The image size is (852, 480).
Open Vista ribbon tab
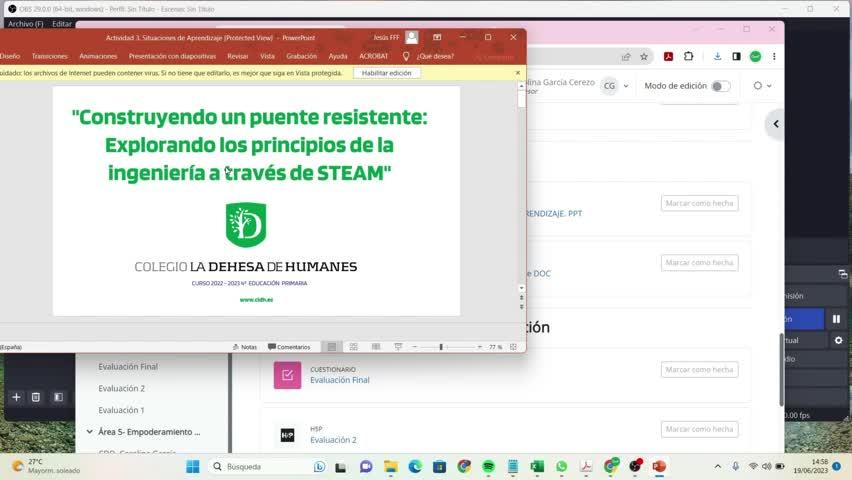[x=267, y=56]
